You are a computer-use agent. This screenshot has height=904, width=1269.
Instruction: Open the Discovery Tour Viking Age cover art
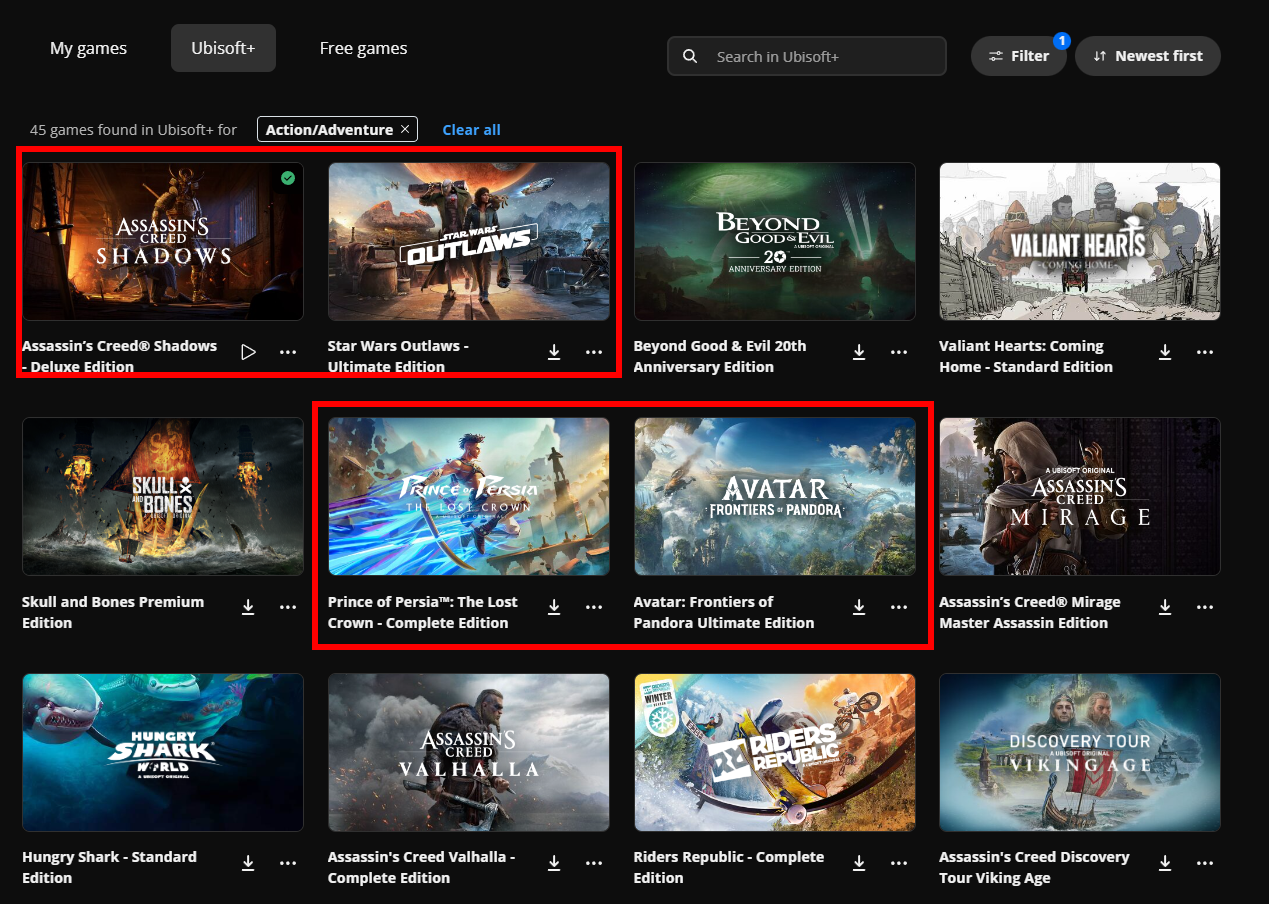[1080, 752]
